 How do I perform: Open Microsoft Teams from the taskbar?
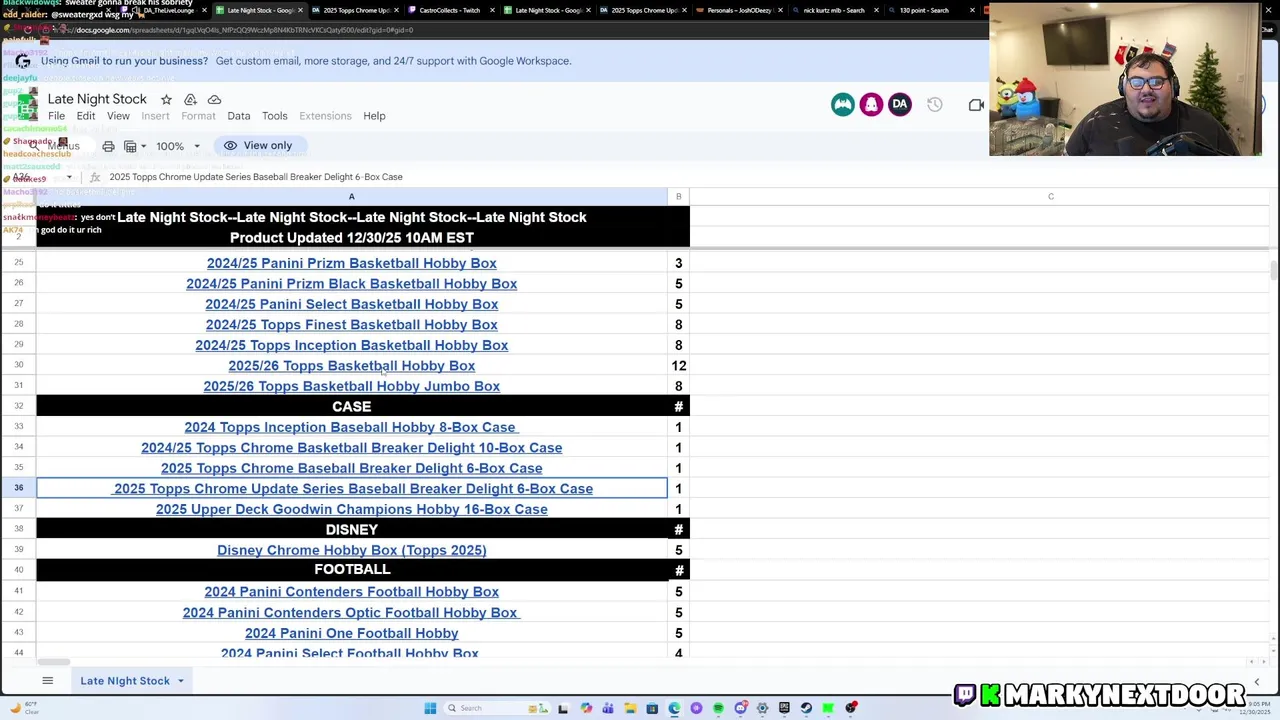tap(608, 708)
